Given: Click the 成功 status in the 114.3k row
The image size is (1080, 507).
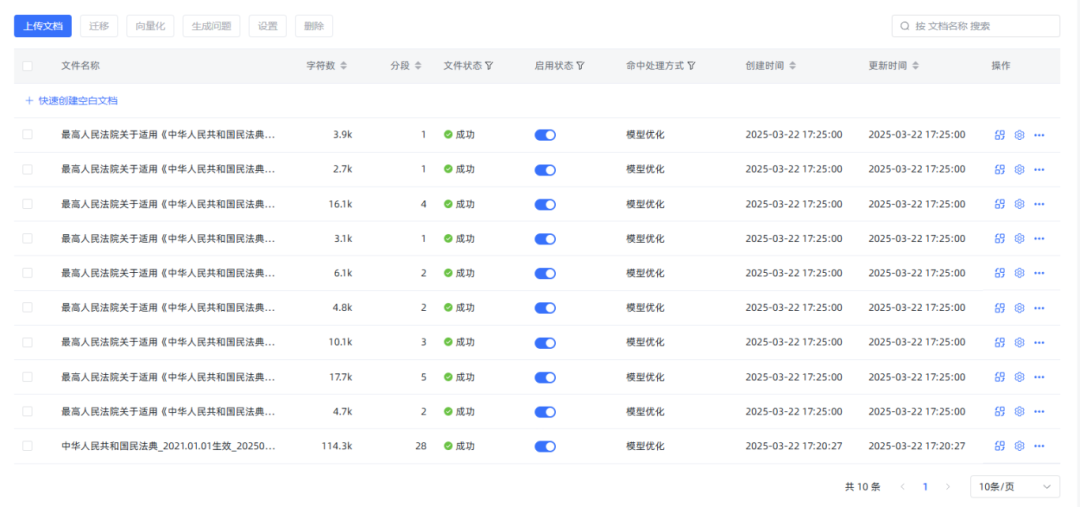Looking at the screenshot, I should click(459, 446).
